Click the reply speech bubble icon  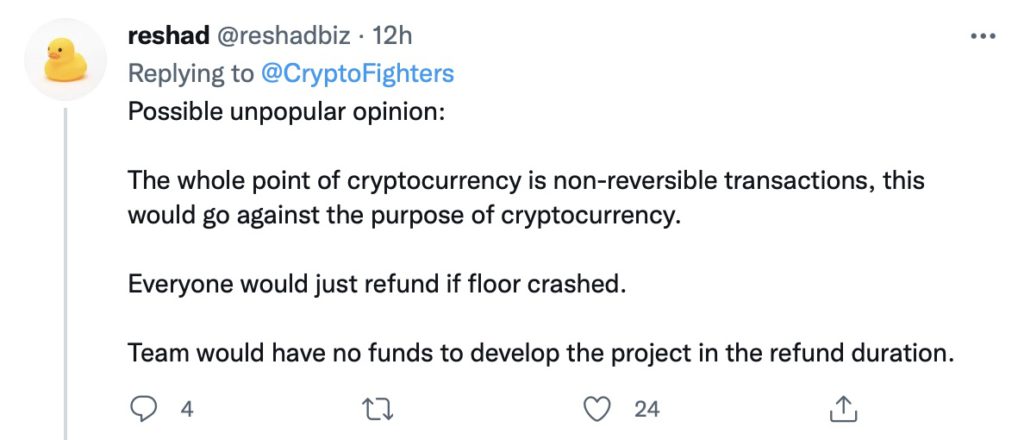tap(143, 409)
